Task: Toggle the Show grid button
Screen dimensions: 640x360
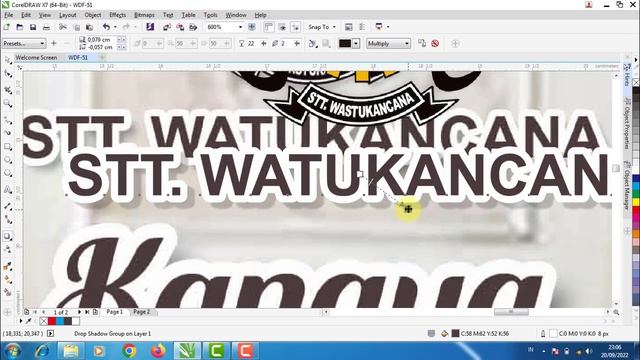Action: click(x=282, y=27)
